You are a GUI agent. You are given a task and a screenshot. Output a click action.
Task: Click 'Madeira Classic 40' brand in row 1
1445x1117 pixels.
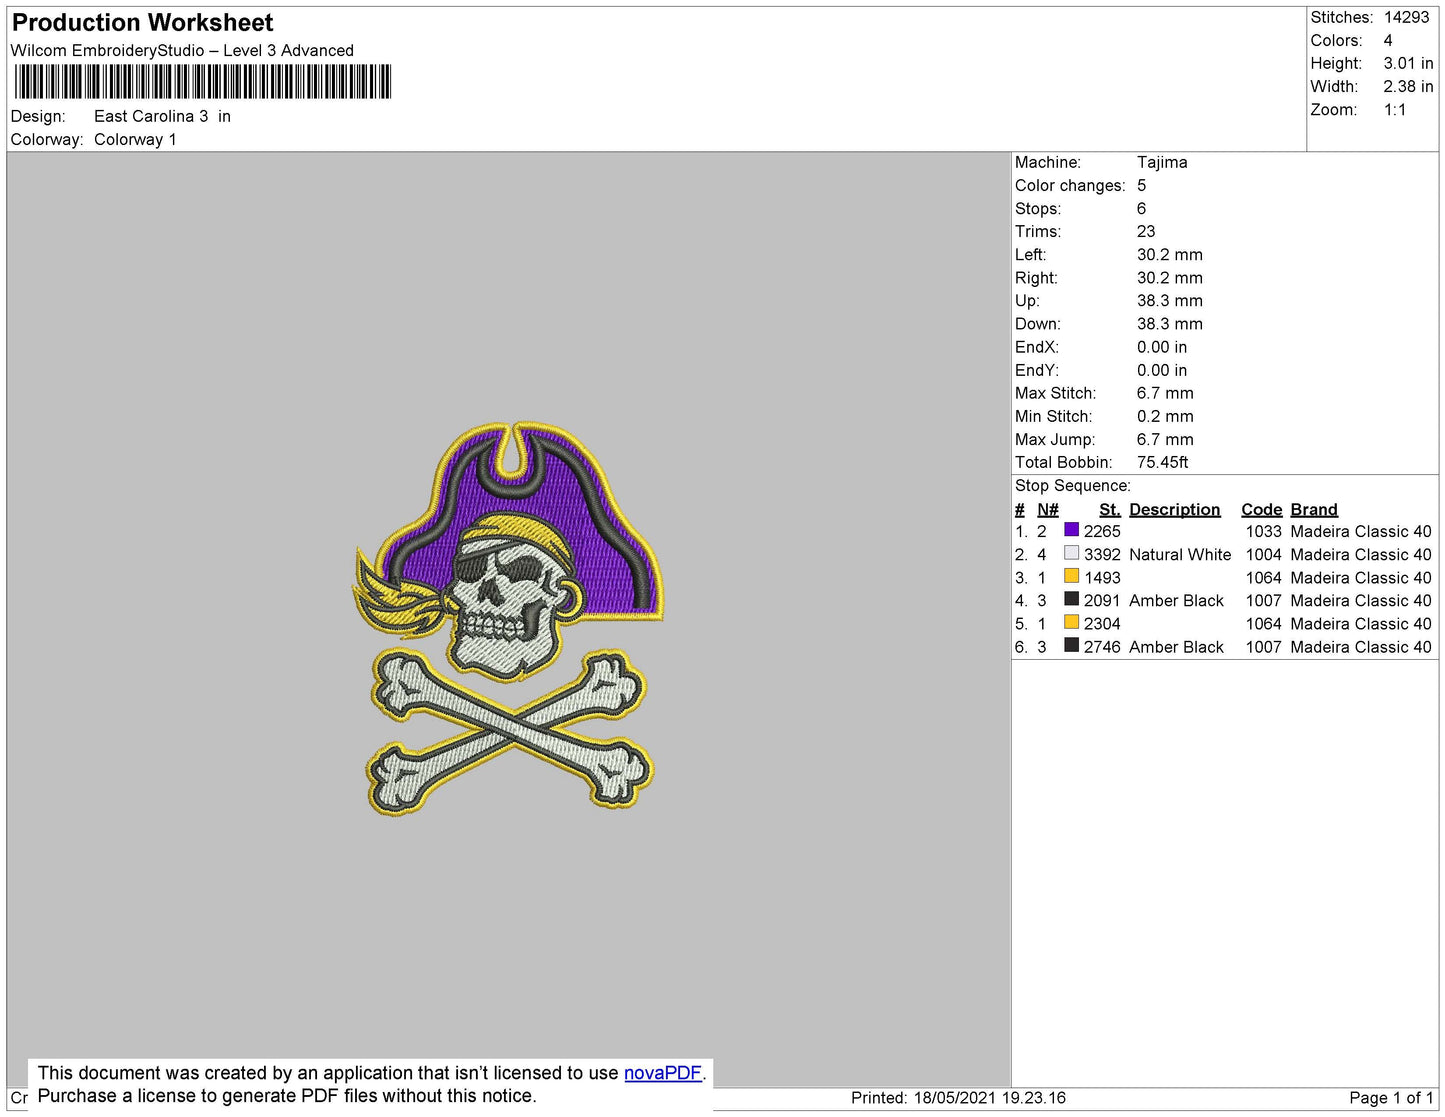pyautogui.click(x=1361, y=531)
